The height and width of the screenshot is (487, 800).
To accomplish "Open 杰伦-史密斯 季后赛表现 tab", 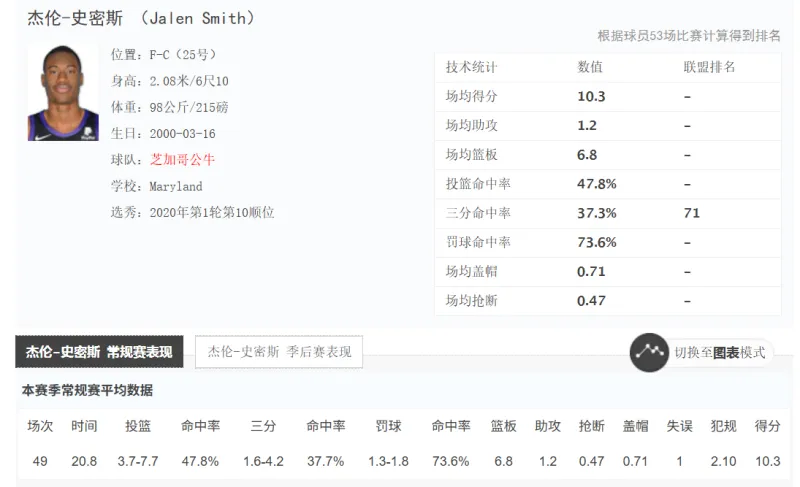I will tap(279, 352).
